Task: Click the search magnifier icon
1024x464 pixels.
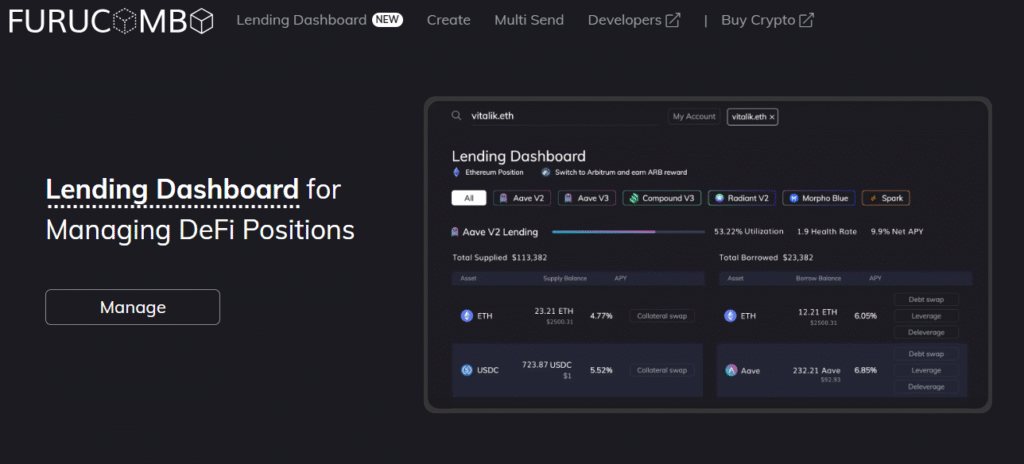Action: coord(456,116)
